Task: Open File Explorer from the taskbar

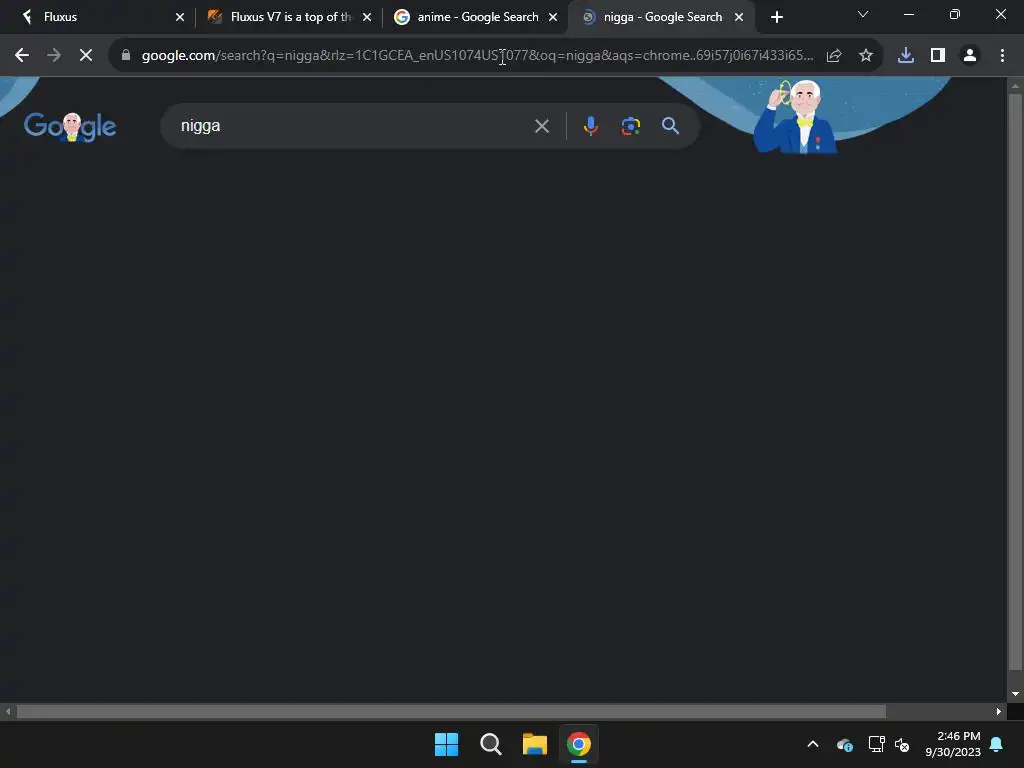Action: point(535,744)
